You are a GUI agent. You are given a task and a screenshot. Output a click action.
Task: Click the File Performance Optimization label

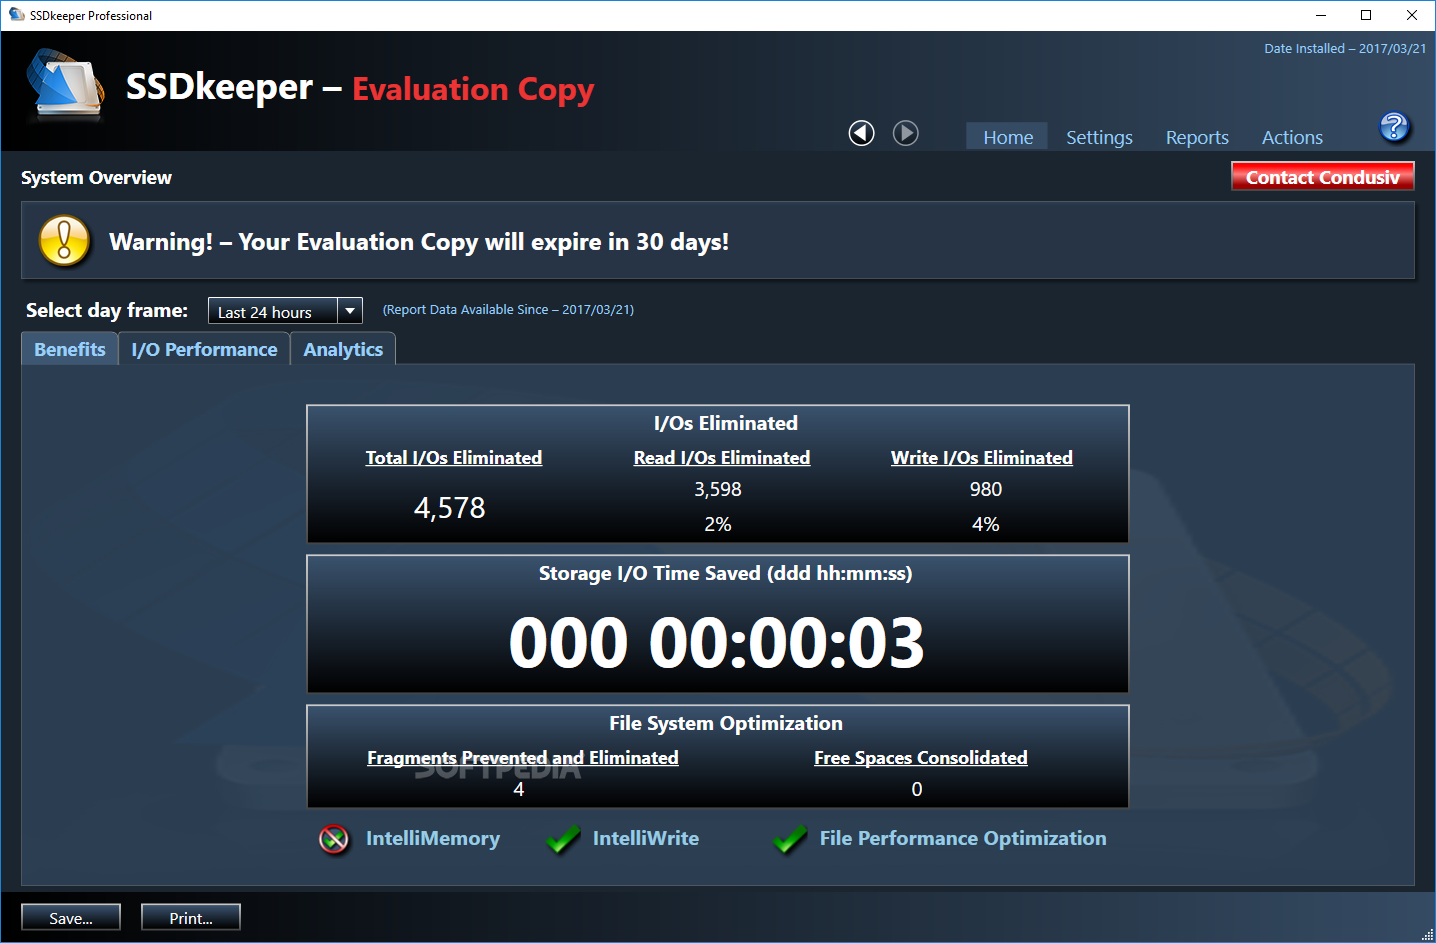click(x=963, y=838)
